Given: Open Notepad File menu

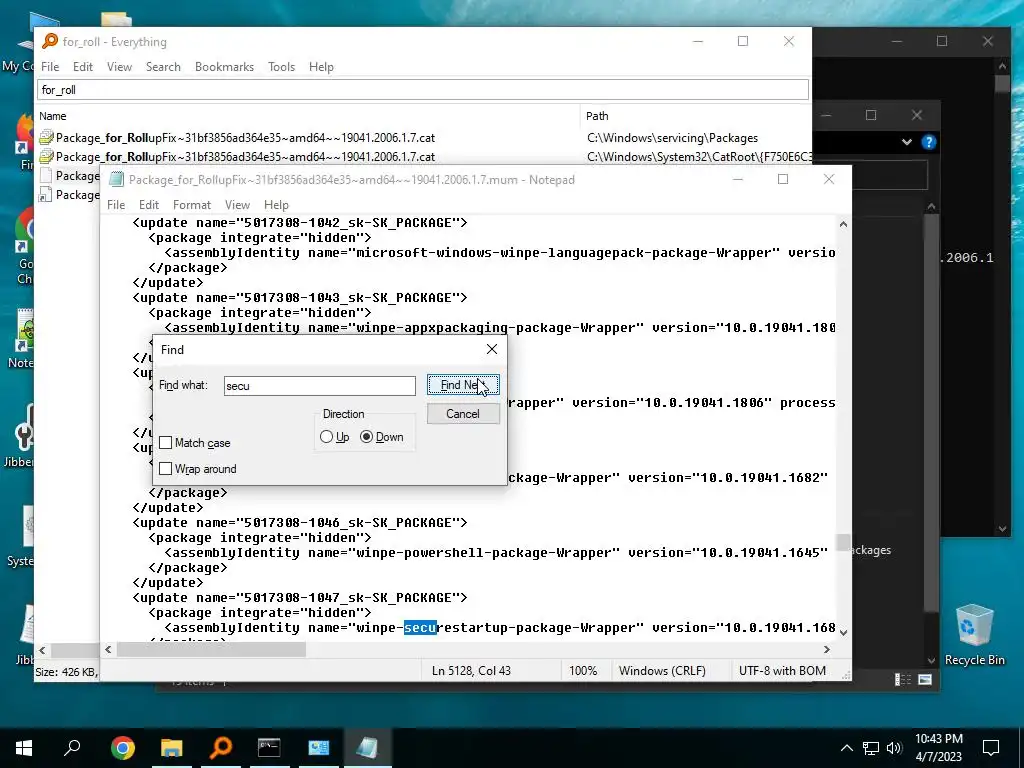Looking at the screenshot, I should [x=116, y=204].
